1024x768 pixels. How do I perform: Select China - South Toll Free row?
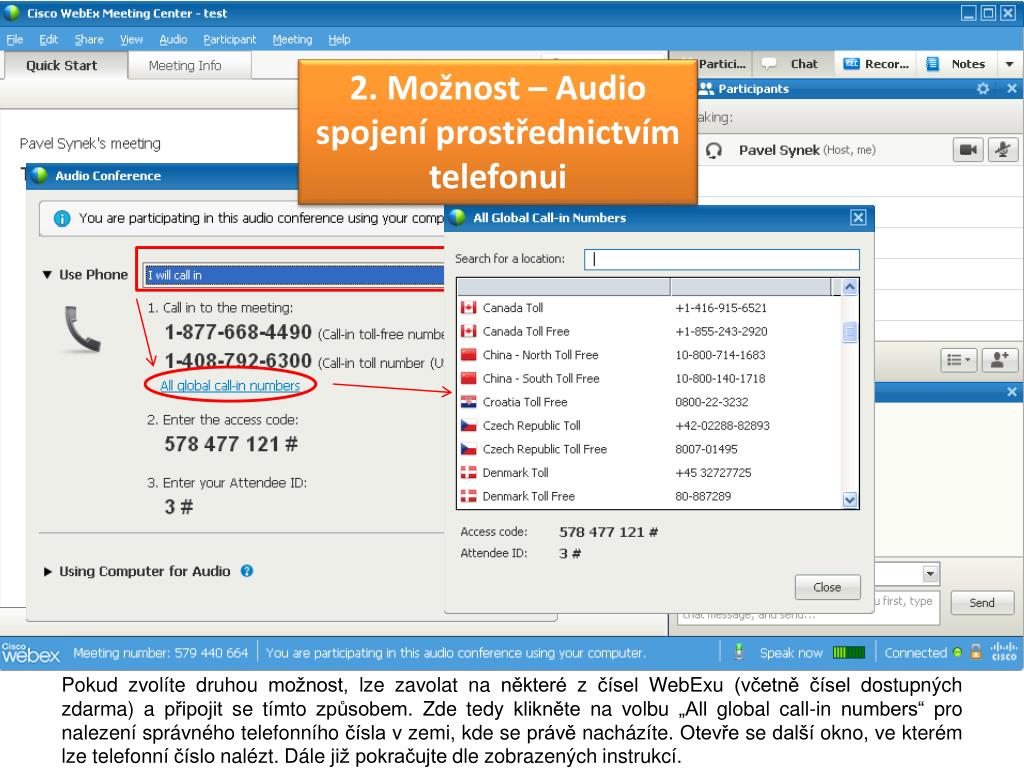point(650,378)
